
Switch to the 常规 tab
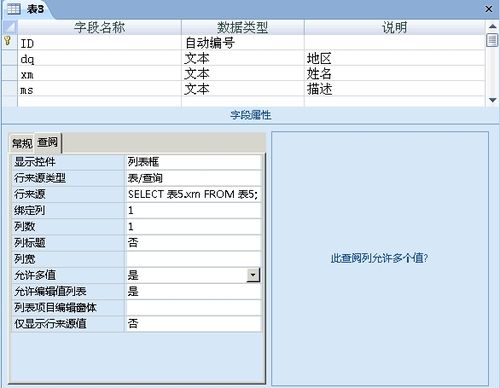(x=22, y=143)
